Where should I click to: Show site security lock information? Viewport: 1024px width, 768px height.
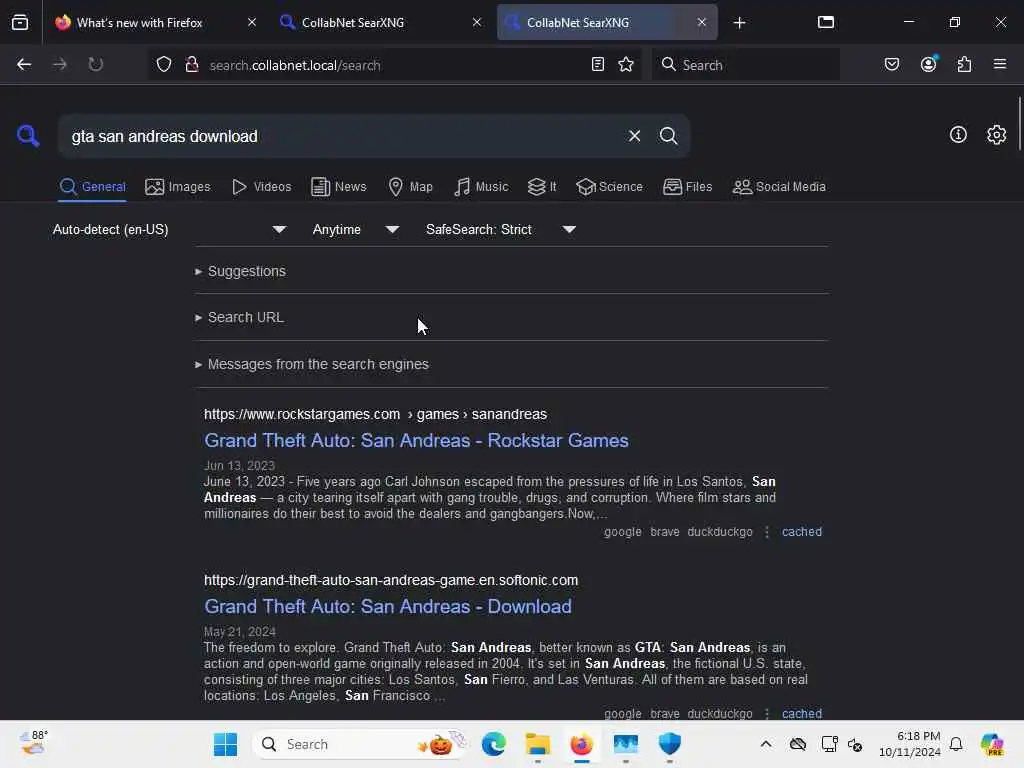[x=191, y=64]
